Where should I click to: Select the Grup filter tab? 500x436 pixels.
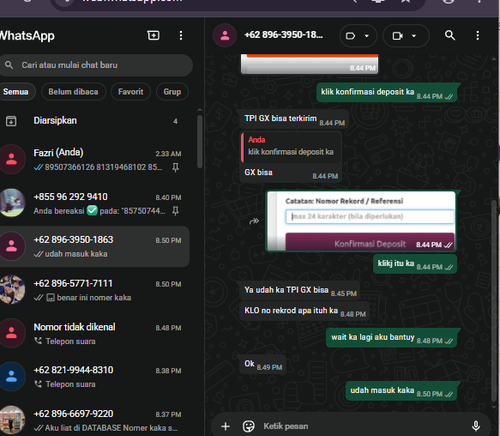(x=172, y=92)
